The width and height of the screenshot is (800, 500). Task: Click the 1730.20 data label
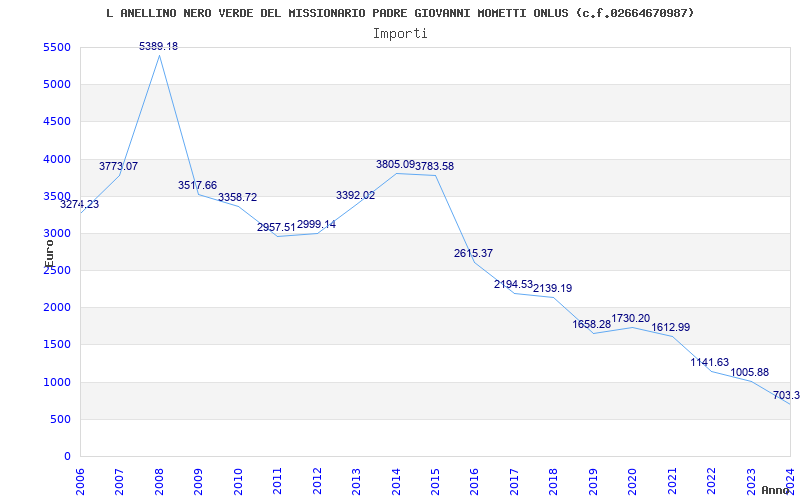click(631, 318)
